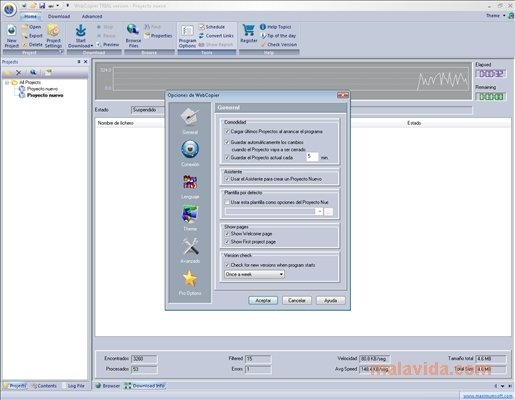This screenshot has height=400, width=515.
Task: Toggle 'Guardar el Proyecto actual cada' checkbox
Action: 227,157
